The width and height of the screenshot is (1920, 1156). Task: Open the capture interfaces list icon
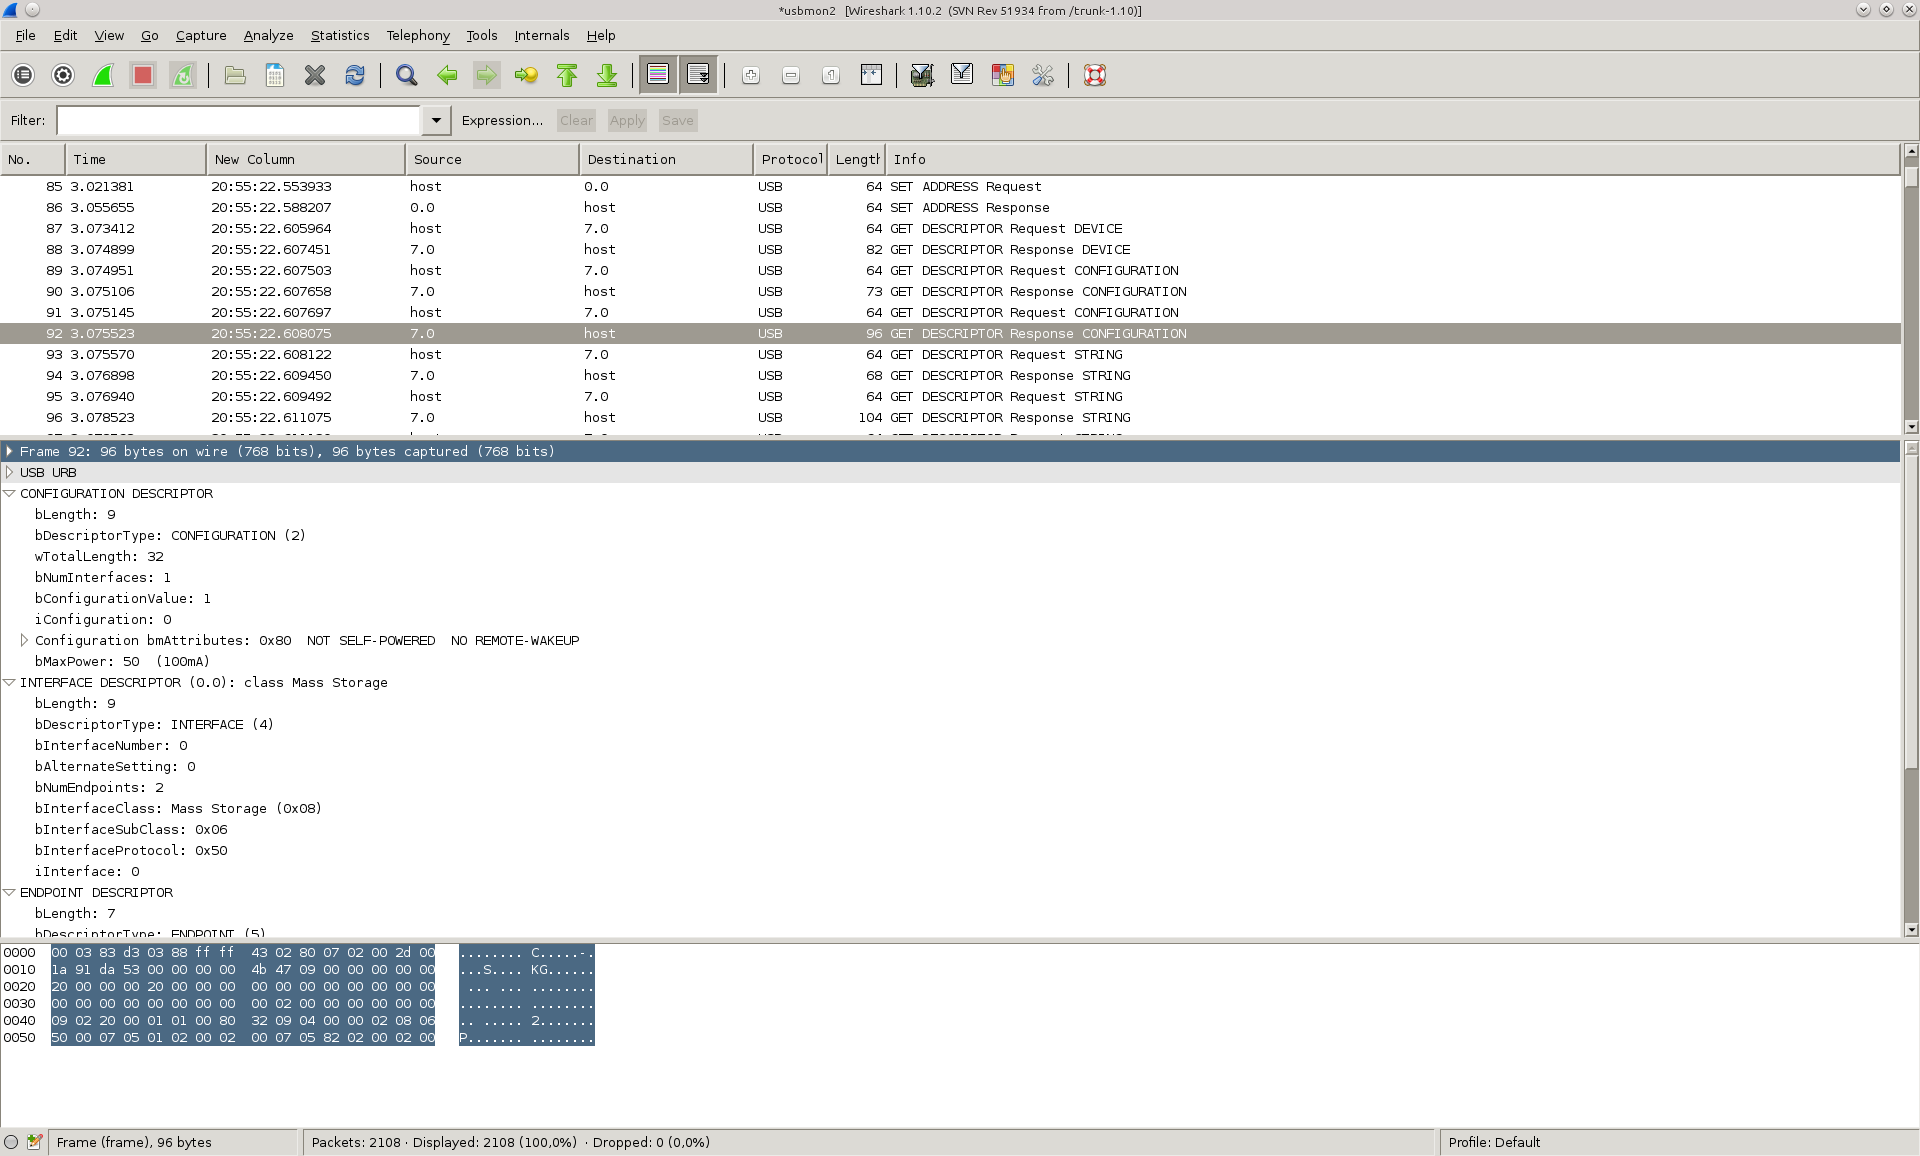tap(23, 75)
